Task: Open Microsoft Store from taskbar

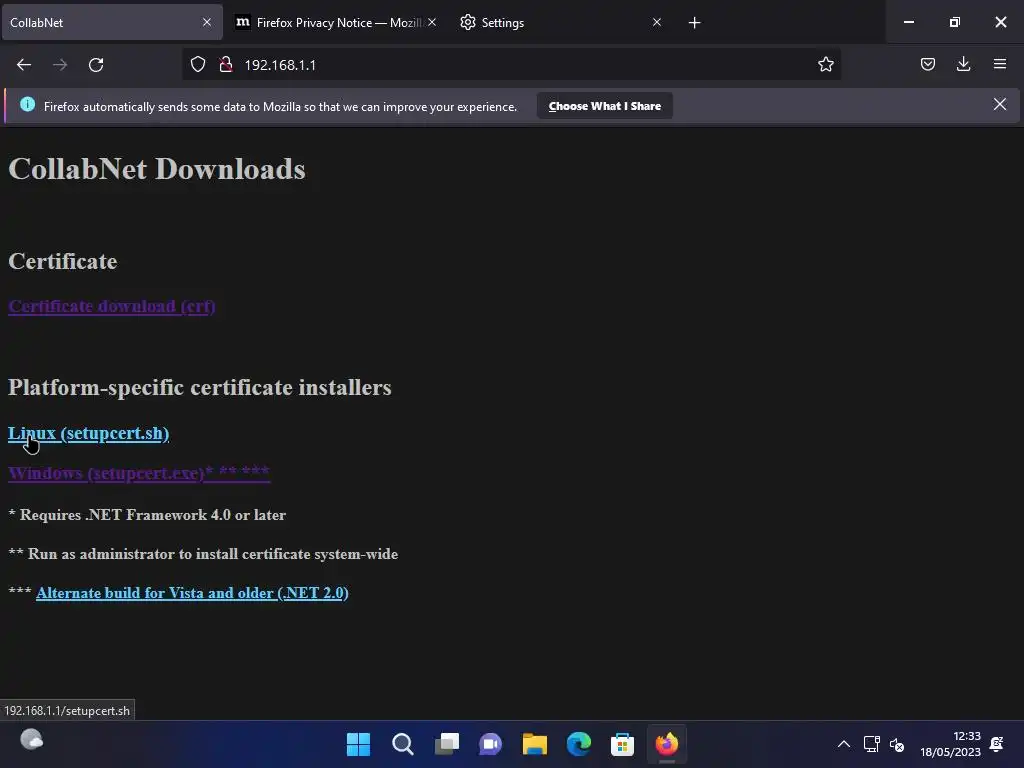Action: point(622,744)
